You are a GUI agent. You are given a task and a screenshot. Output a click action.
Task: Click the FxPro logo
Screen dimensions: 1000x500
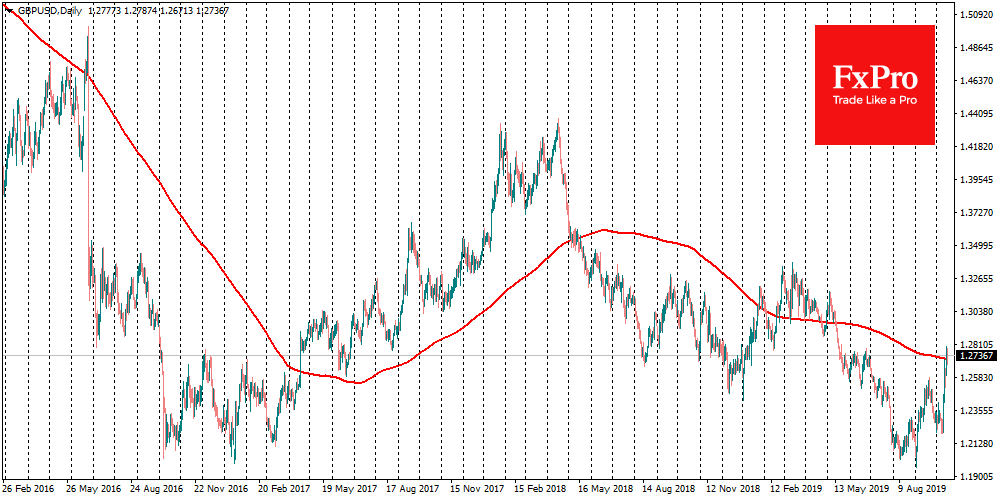[875, 78]
